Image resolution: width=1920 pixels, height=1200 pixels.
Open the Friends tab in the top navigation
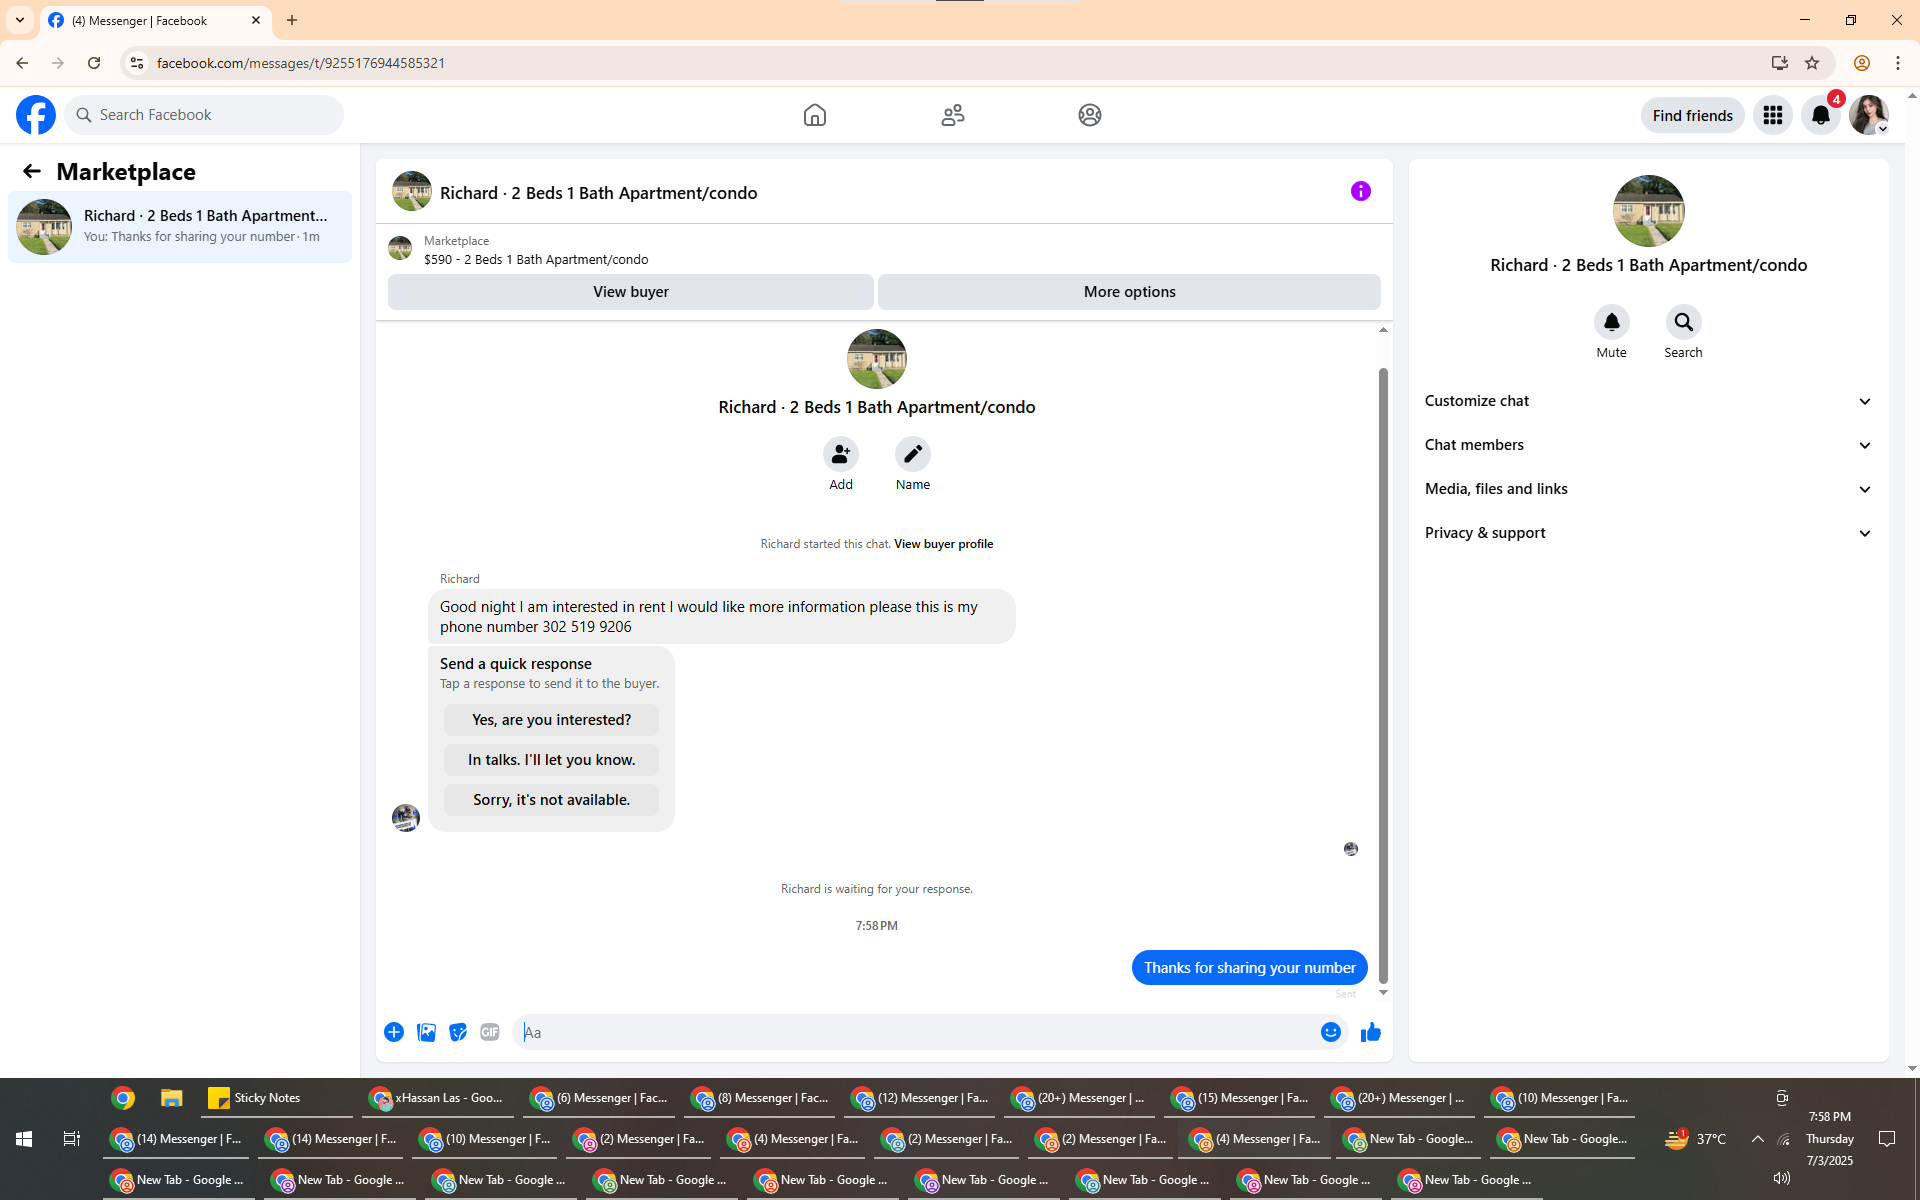pyautogui.click(x=952, y=115)
